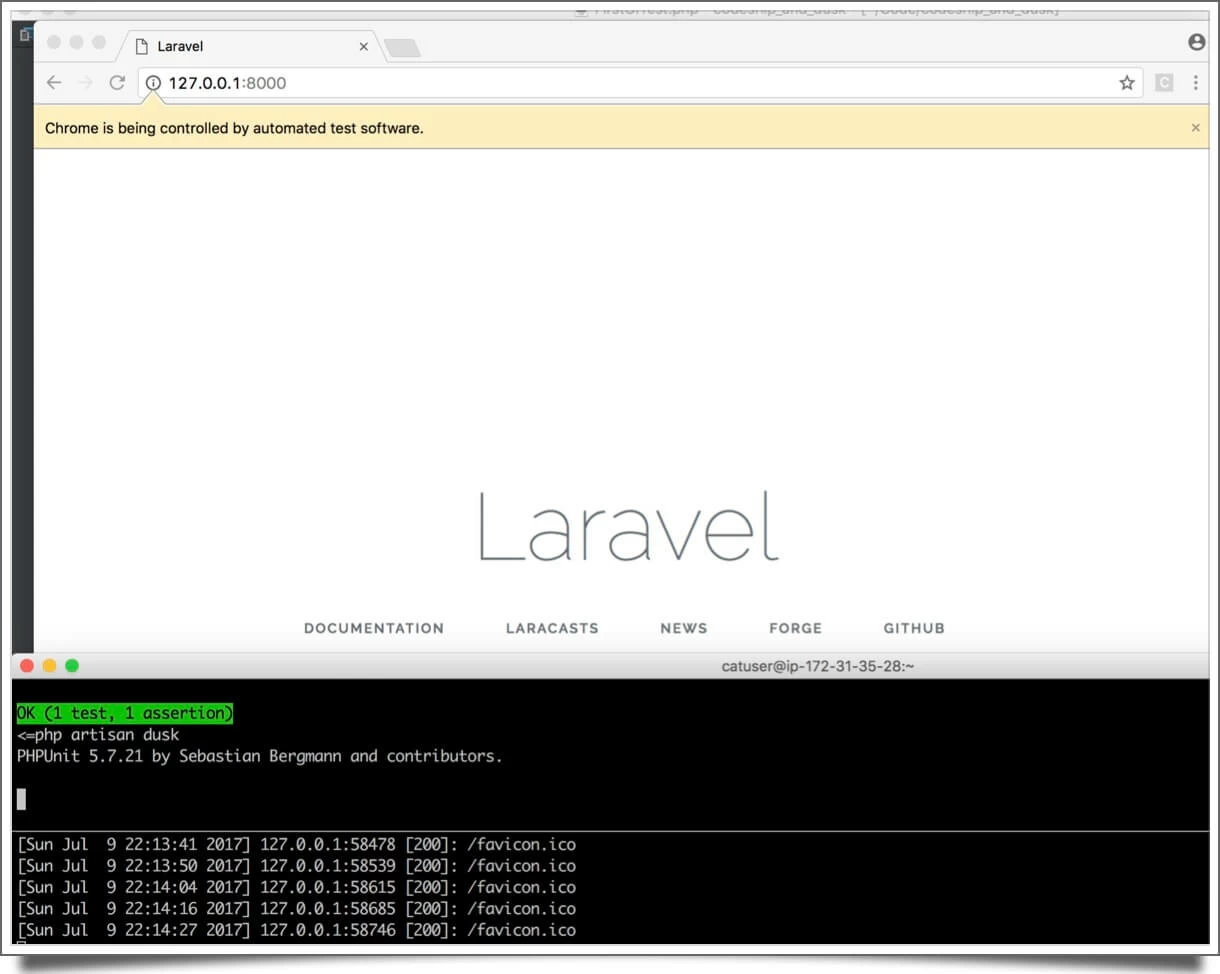The width and height of the screenshot is (1220, 974).
Task: Navigate to the GitHub link
Action: (914, 628)
